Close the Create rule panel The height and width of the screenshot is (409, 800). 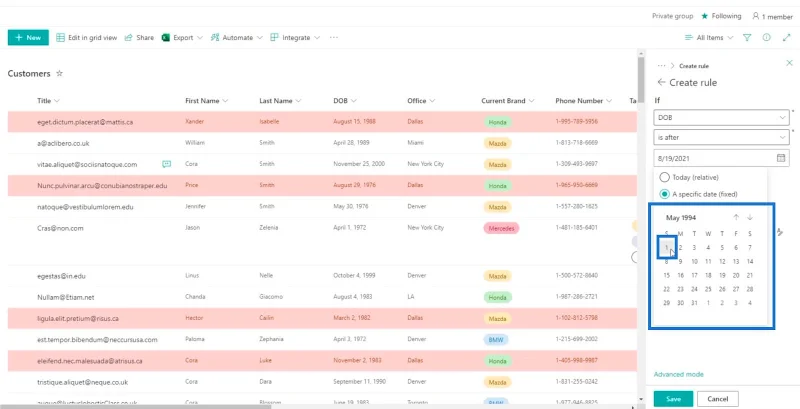tap(789, 63)
